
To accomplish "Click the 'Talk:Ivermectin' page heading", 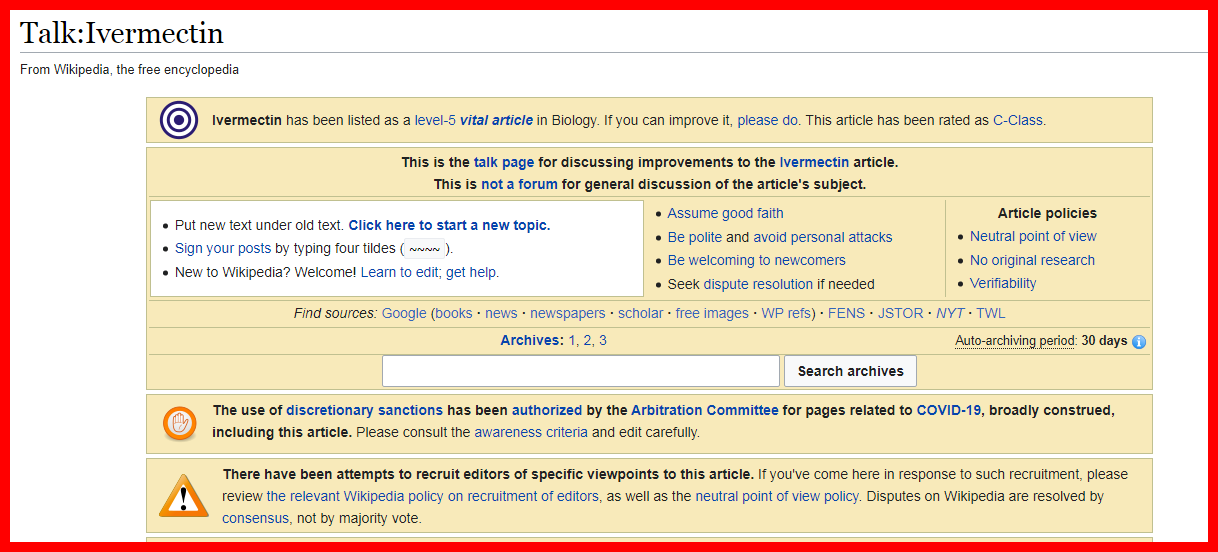I will tap(122, 33).
